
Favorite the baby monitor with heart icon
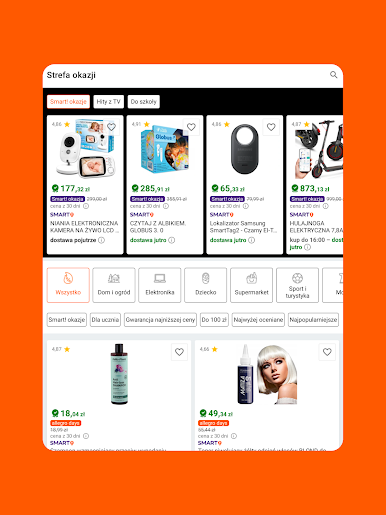pos(111,127)
